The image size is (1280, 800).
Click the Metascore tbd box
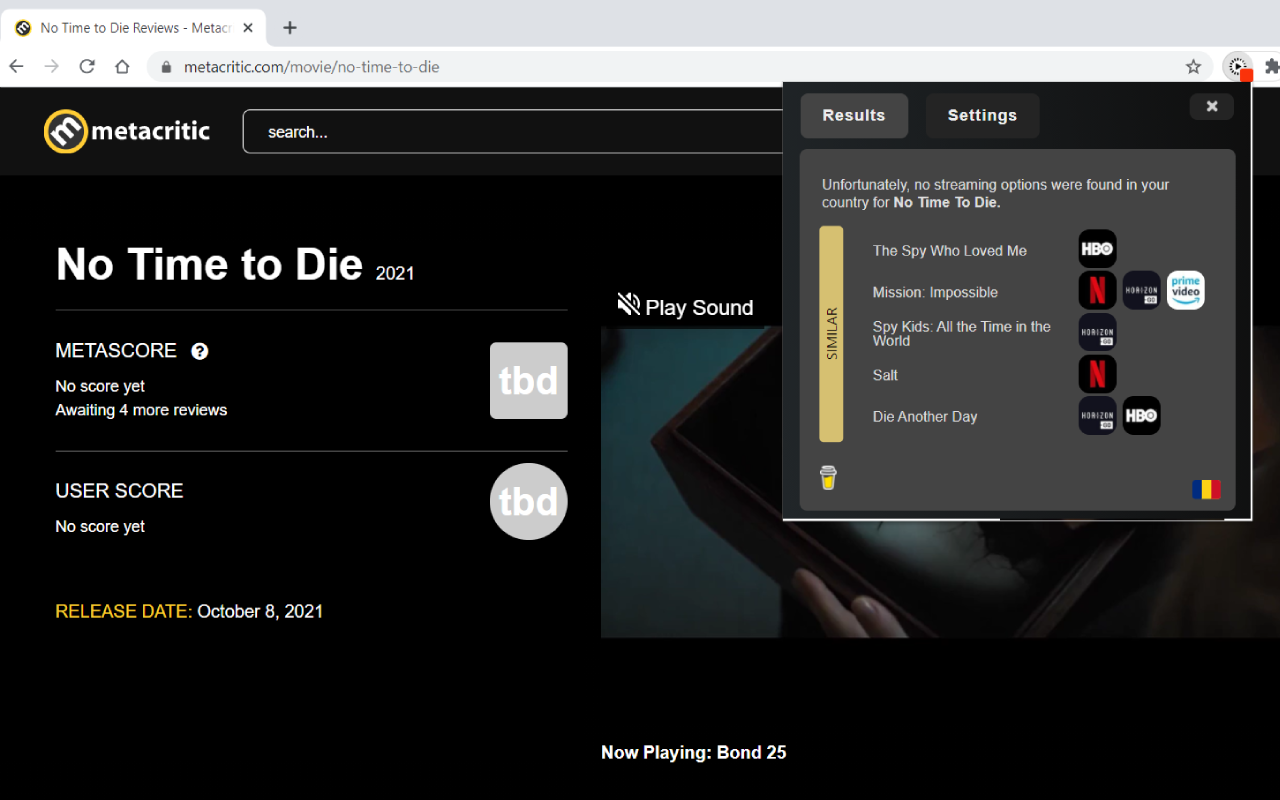(x=529, y=381)
